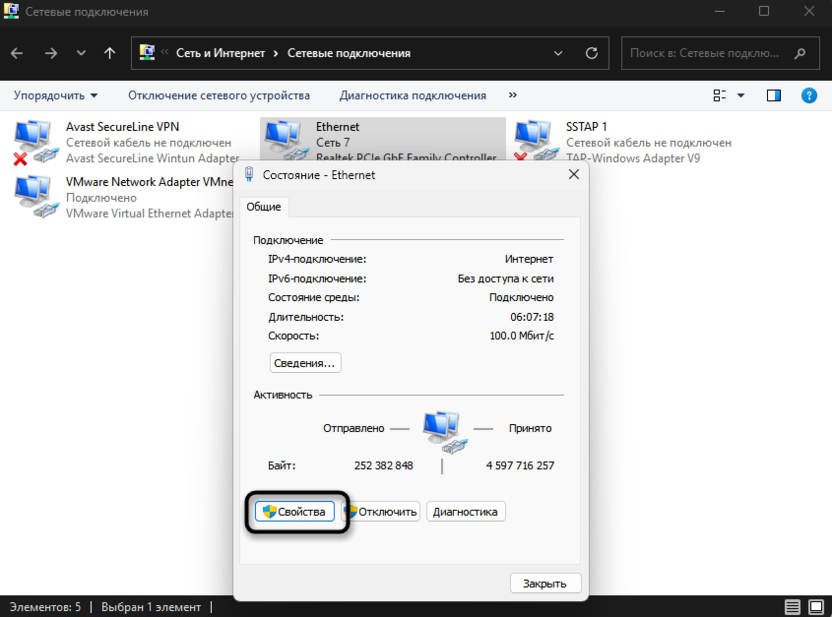This screenshot has width=832, height=617.
Task: Open the address bar history dropdown
Action: pos(558,53)
